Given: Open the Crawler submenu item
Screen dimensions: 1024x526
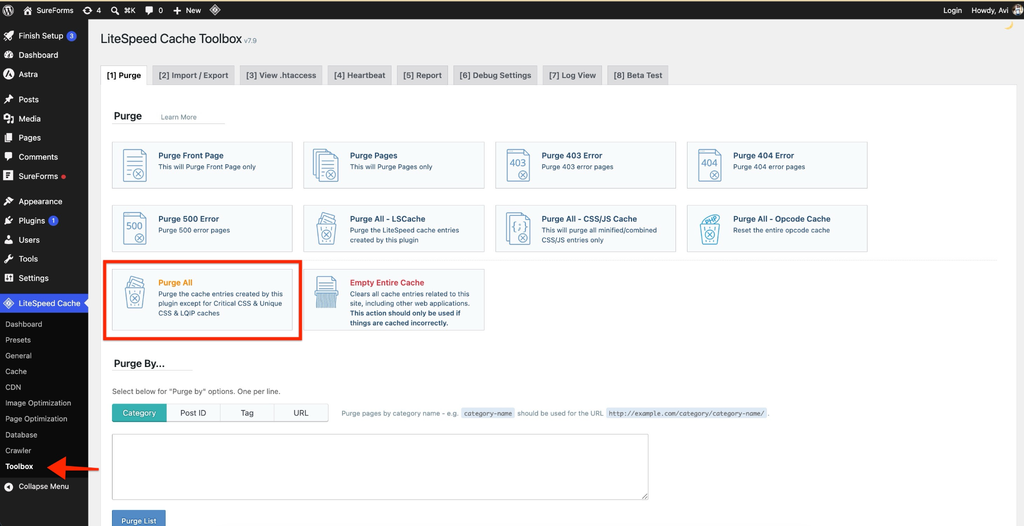Looking at the screenshot, I should [x=18, y=450].
